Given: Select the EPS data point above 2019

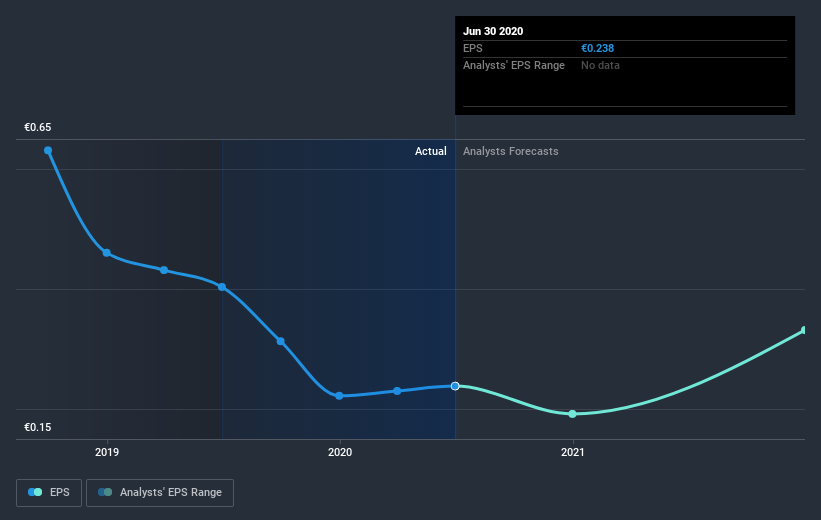Looking at the screenshot, I should click(107, 253).
